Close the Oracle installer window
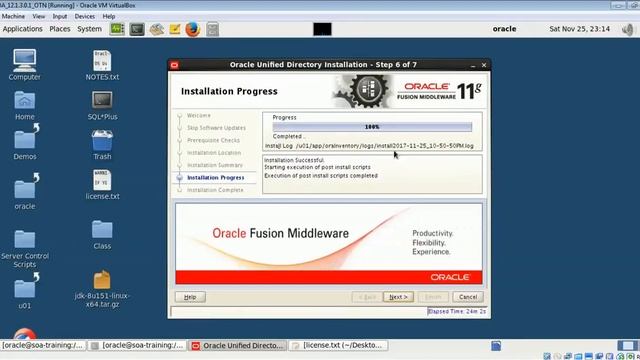 pos(484,65)
